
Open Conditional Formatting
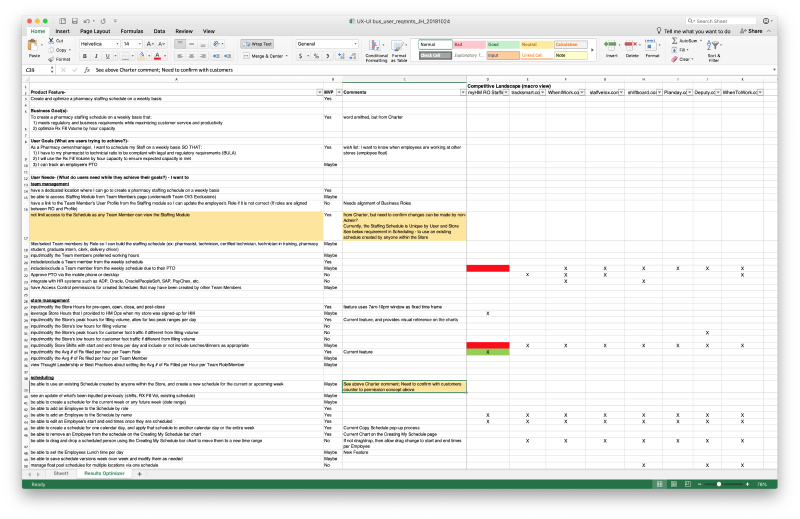377,51
